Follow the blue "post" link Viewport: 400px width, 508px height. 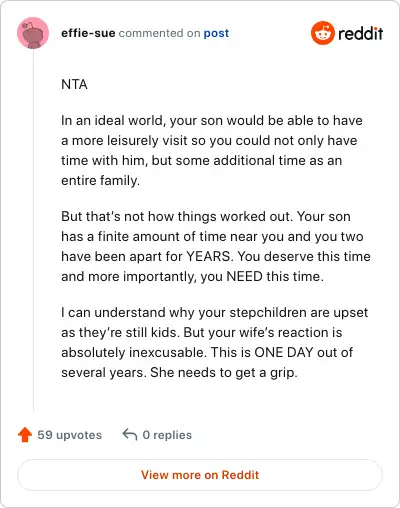[x=216, y=33]
